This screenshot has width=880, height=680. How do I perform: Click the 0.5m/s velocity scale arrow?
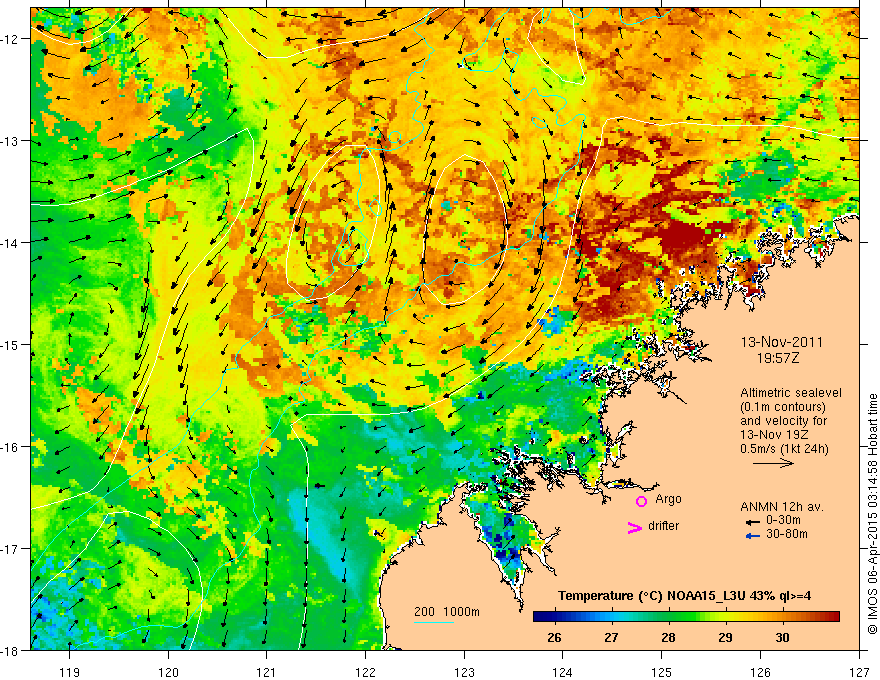(x=773, y=463)
